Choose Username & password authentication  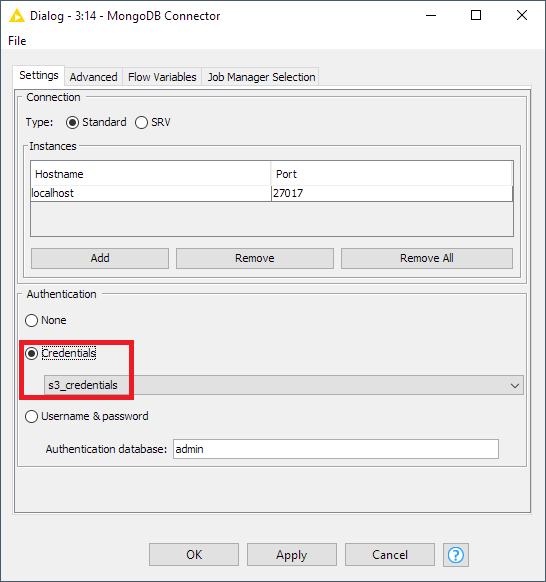click(32, 416)
